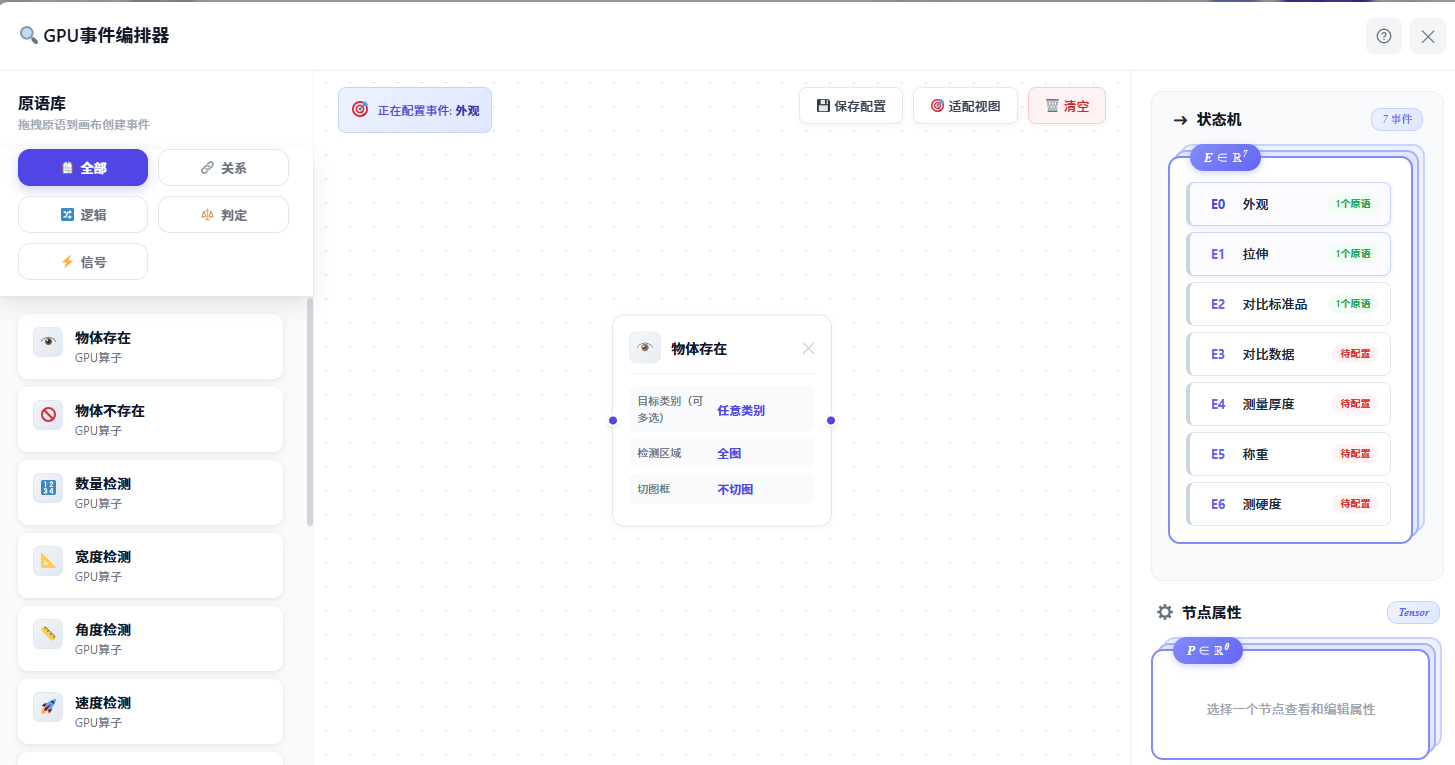The image size is (1455, 765).
Task: Click the 适配视图 fit view button
Action: pyautogui.click(x=965, y=106)
